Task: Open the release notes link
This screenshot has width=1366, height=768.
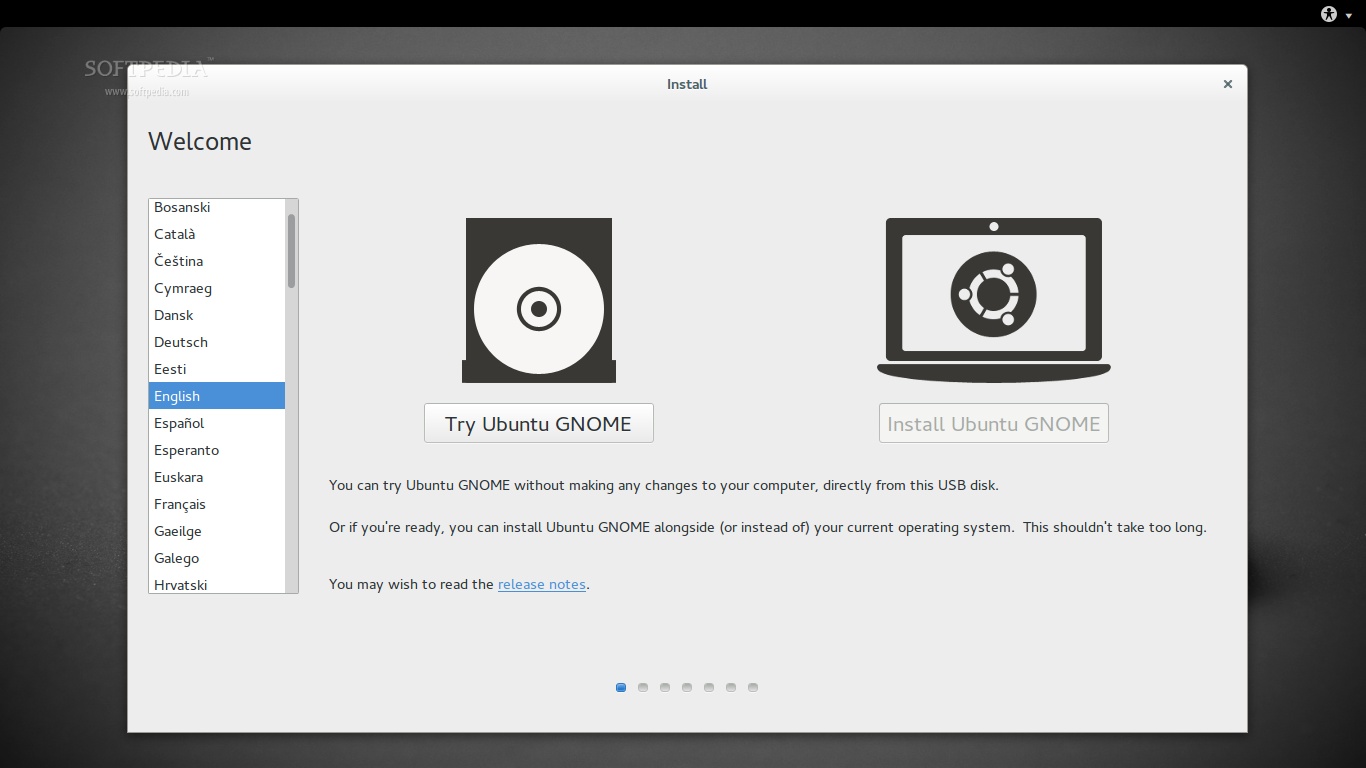Action: click(x=541, y=584)
